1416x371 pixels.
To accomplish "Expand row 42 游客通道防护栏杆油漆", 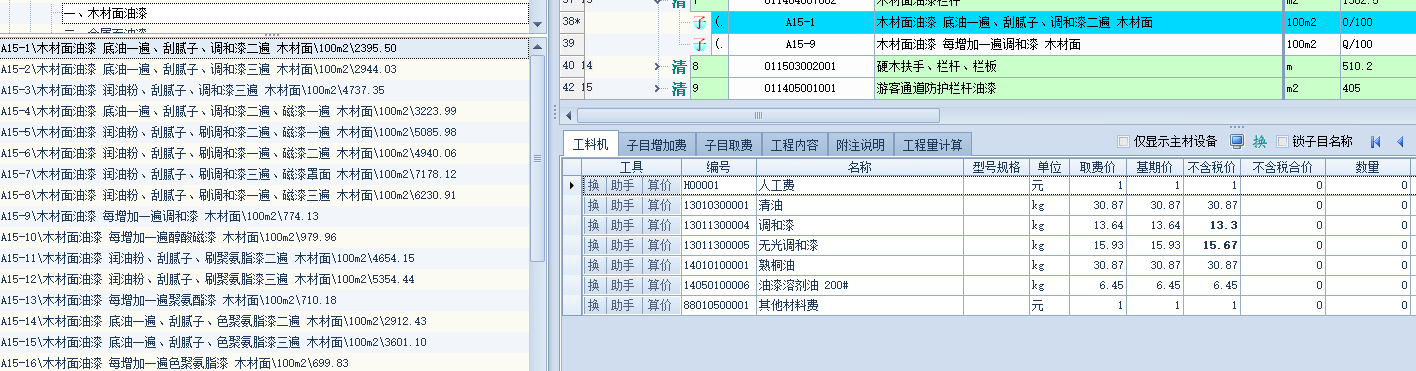I will (x=657, y=88).
